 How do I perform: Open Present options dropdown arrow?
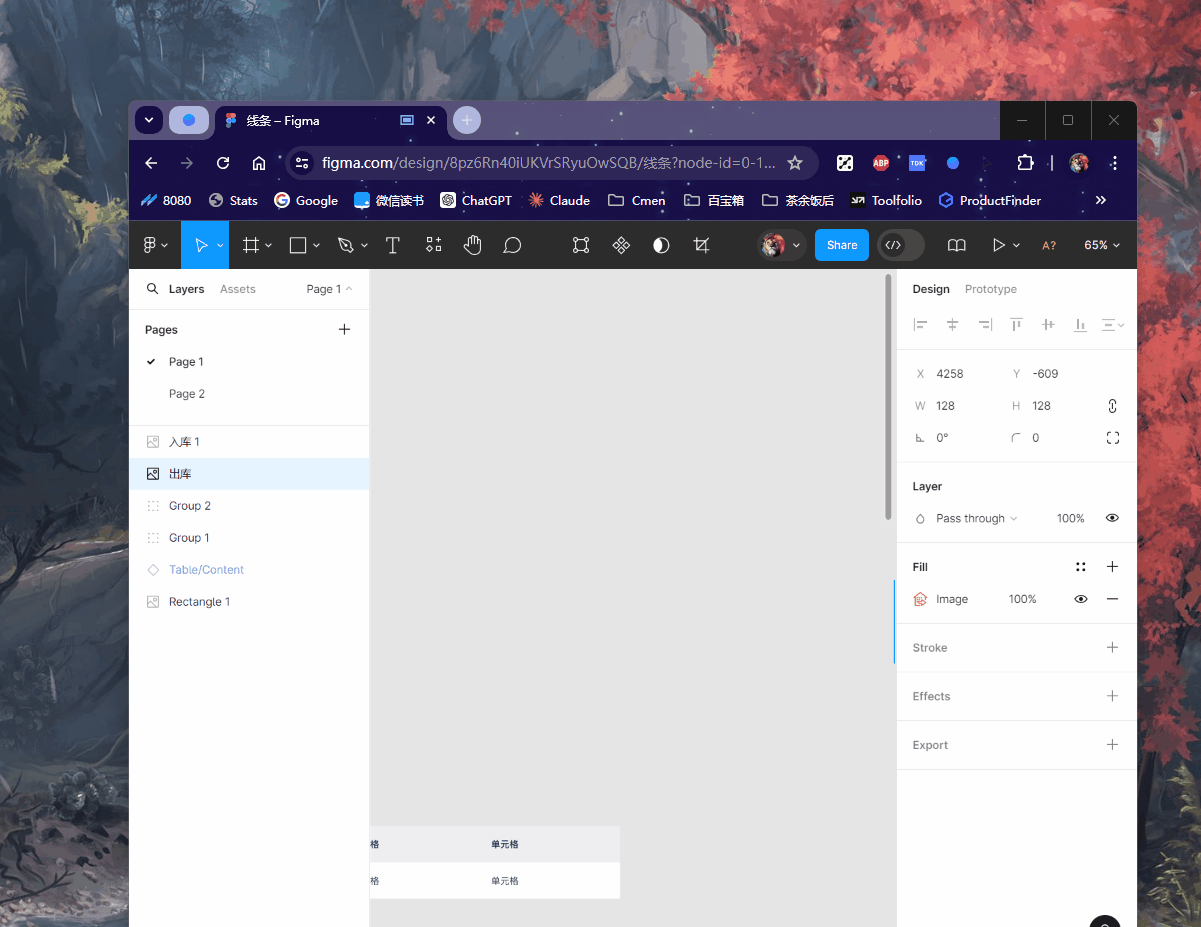click(x=1016, y=245)
